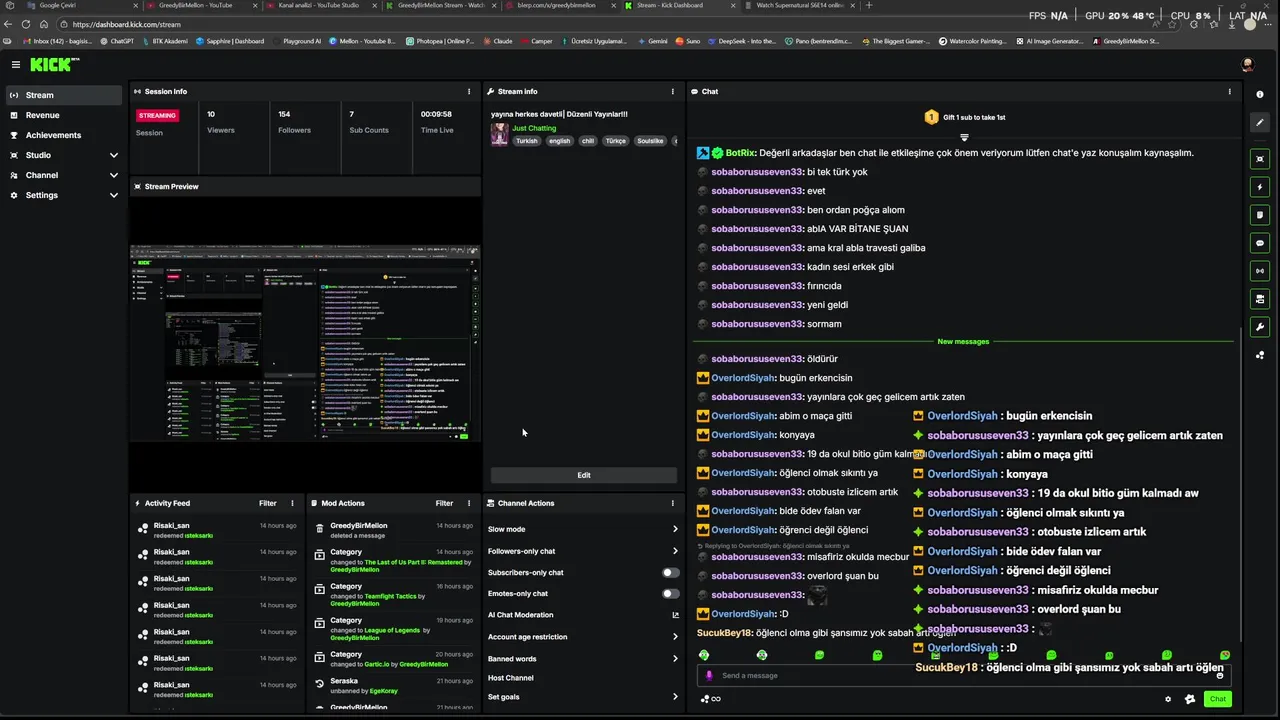This screenshot has height=720, width=1280.
Task: Open the Mod Actions Filter
Action: [444, 503]
